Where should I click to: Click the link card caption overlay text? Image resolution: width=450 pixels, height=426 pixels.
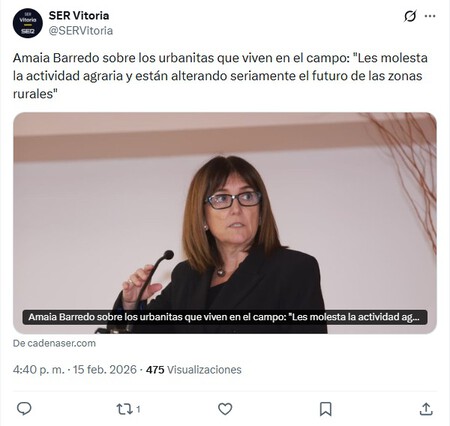224,317
